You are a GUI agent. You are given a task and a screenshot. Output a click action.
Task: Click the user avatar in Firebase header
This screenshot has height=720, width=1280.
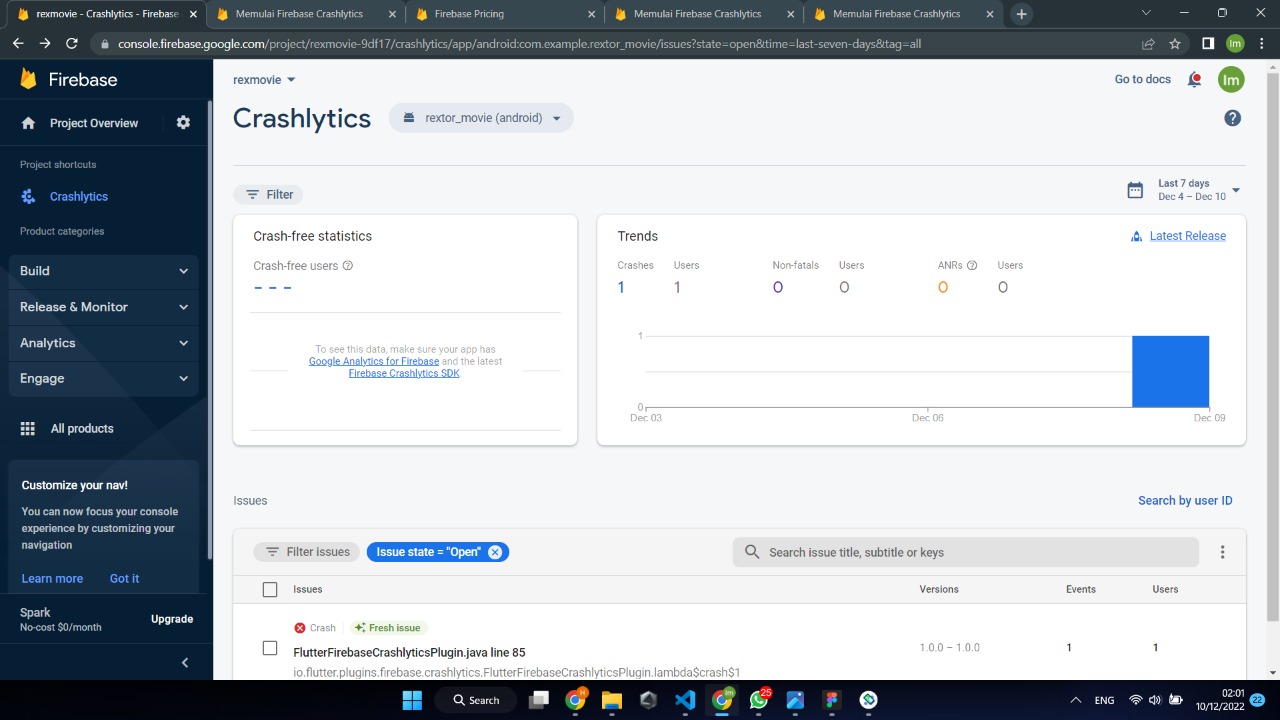pyautogui.click(x=1231, y=80)
